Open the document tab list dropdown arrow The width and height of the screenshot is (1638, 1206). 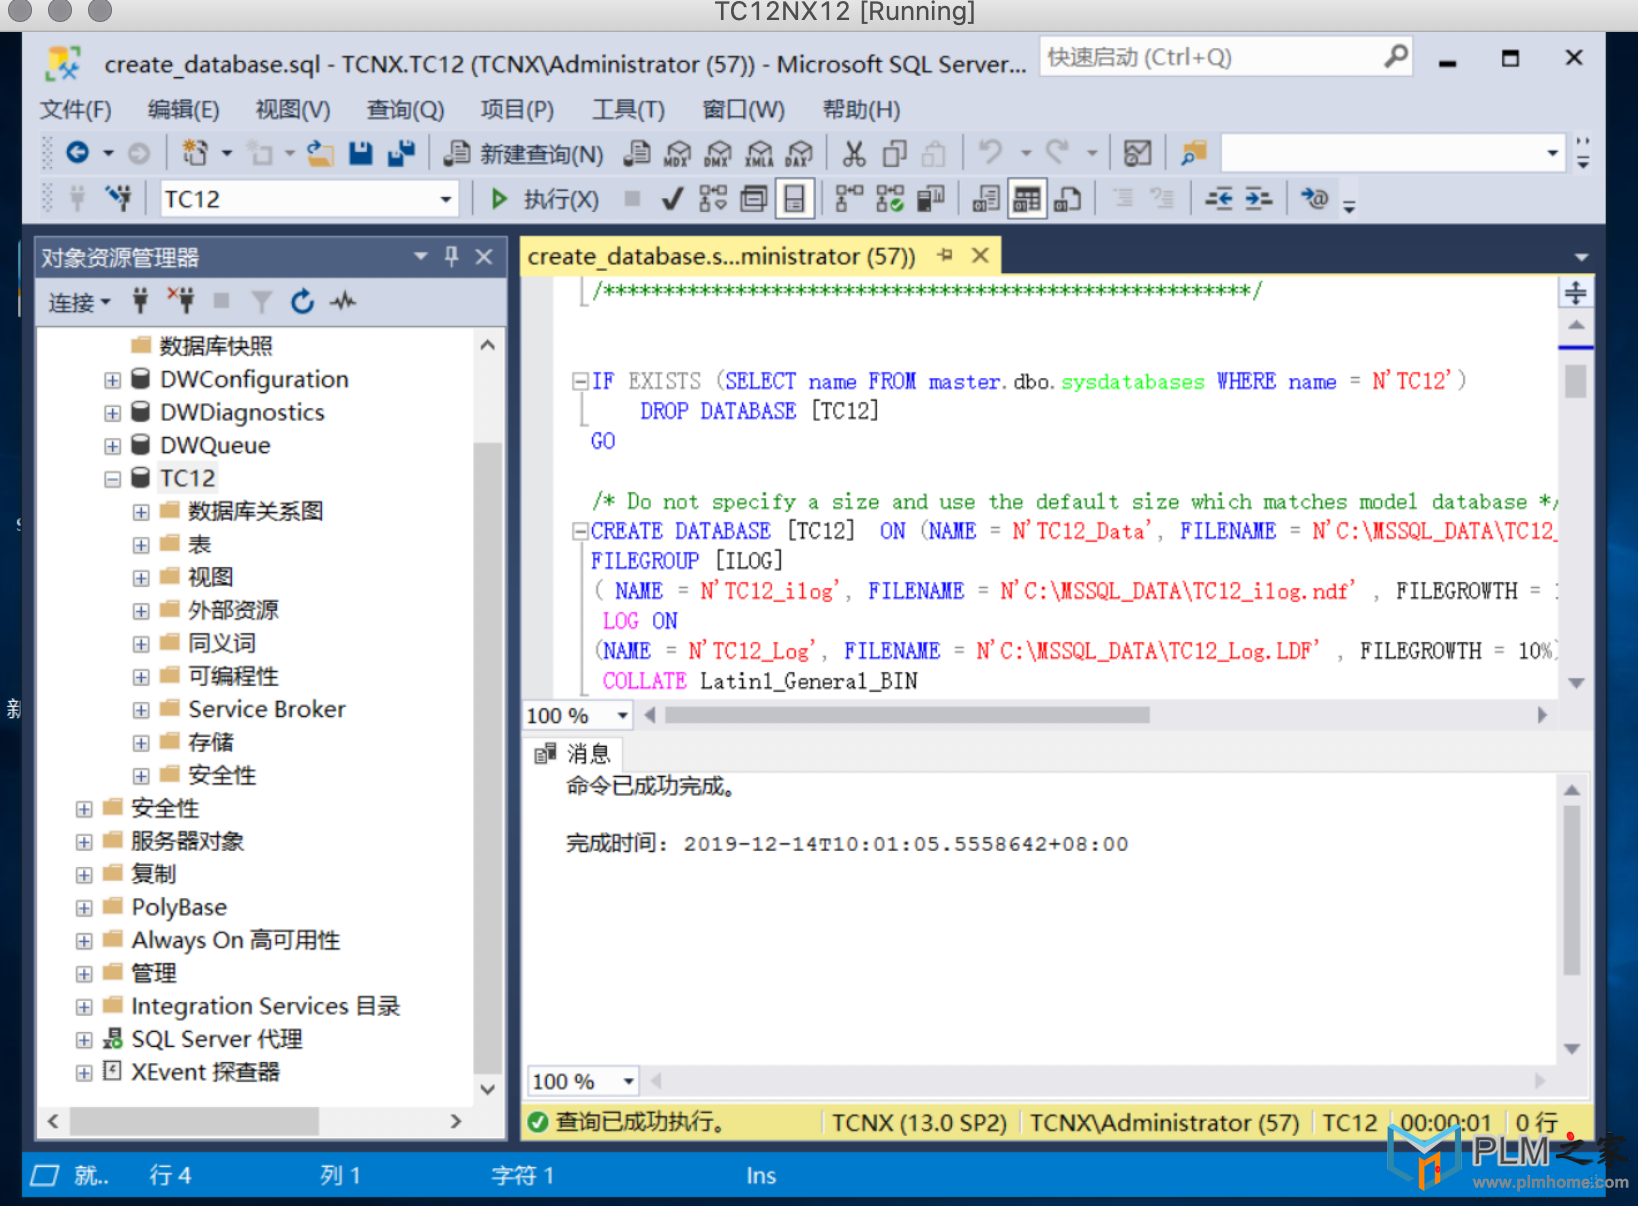click(x=1581, y=257)
